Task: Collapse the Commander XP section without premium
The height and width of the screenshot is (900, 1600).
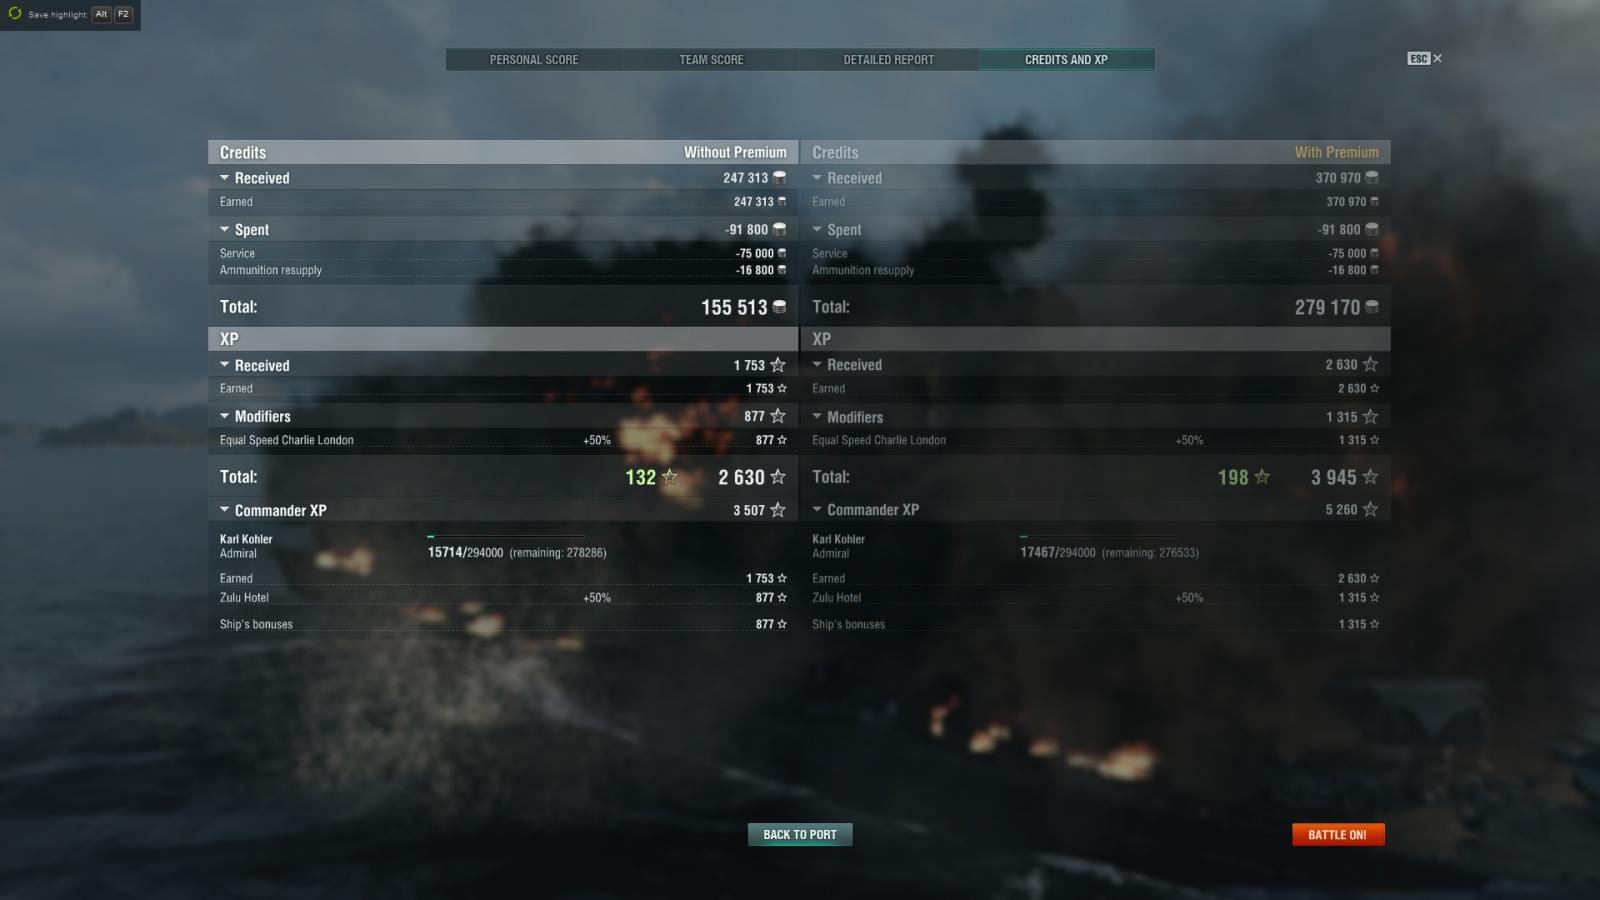Action: 225,510
